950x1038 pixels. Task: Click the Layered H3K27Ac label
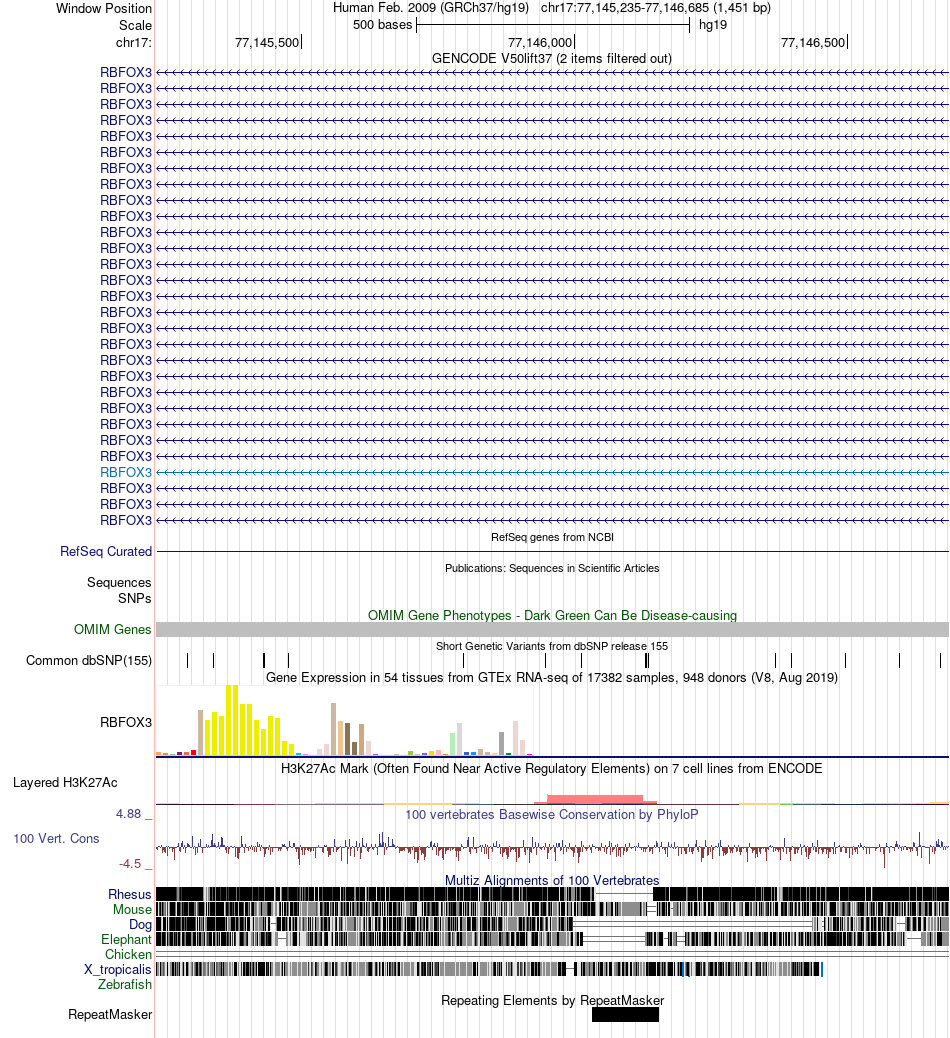coord(65,782)
